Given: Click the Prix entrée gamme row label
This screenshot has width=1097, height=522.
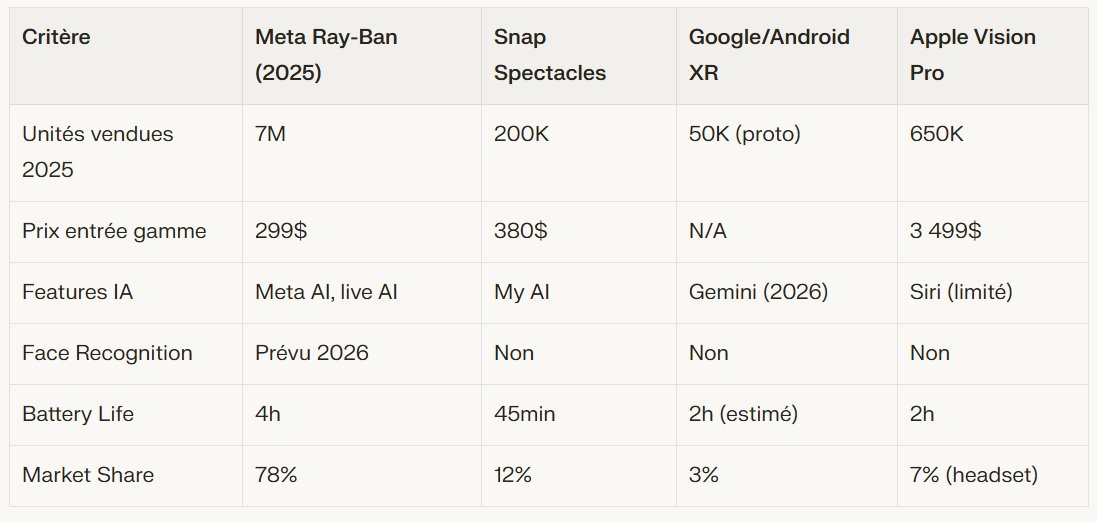Looking at the screenshot, I should coord(114,231).
